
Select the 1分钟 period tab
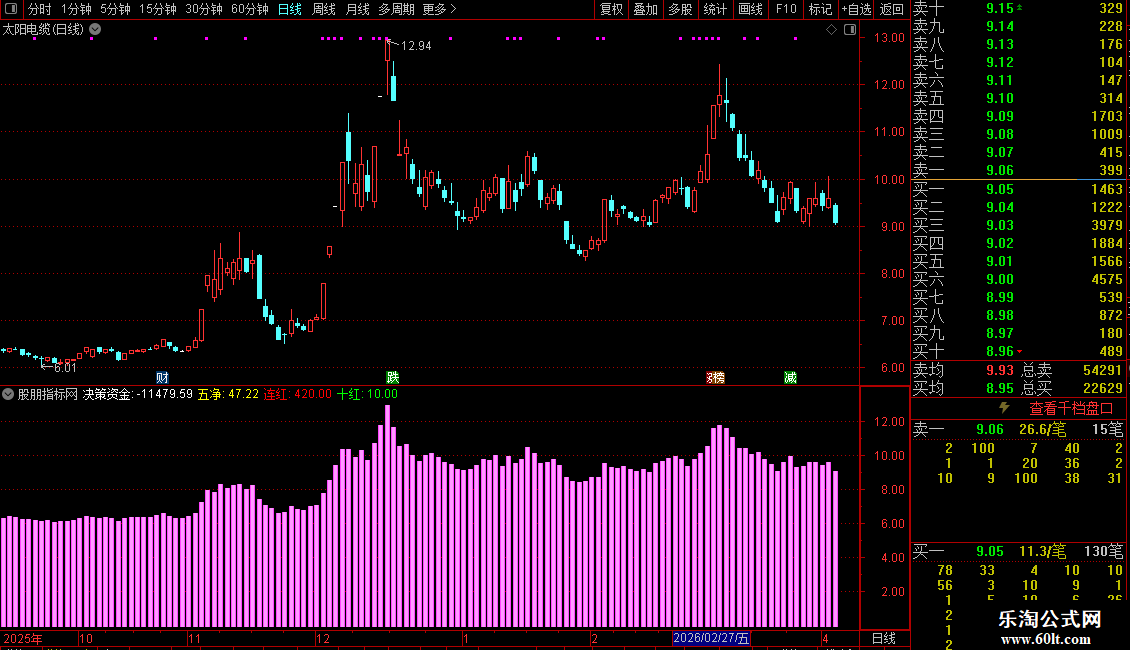(x=76, y=9)
